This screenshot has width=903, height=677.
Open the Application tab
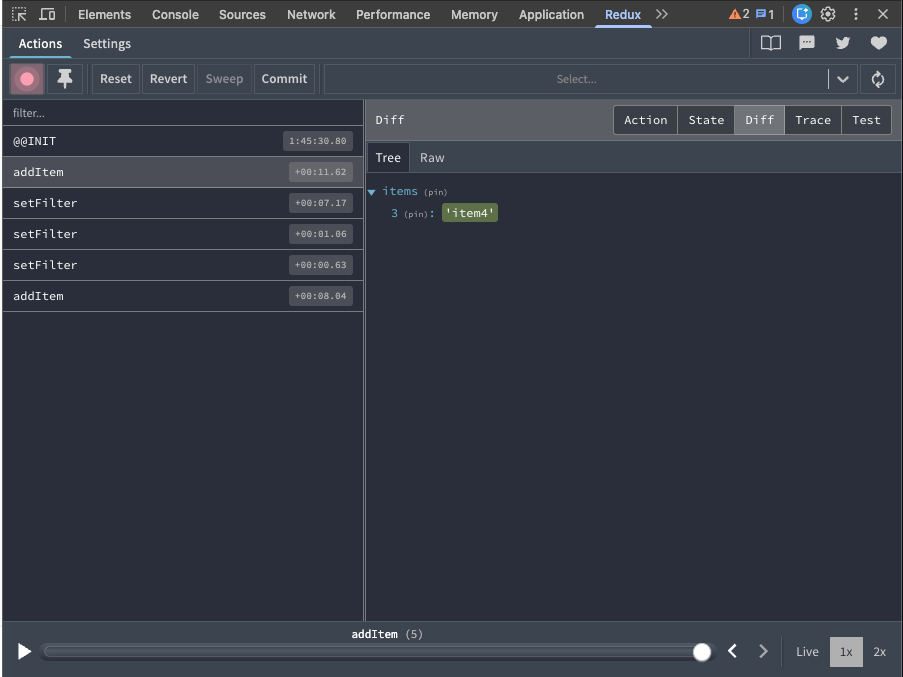click(551, 14)
